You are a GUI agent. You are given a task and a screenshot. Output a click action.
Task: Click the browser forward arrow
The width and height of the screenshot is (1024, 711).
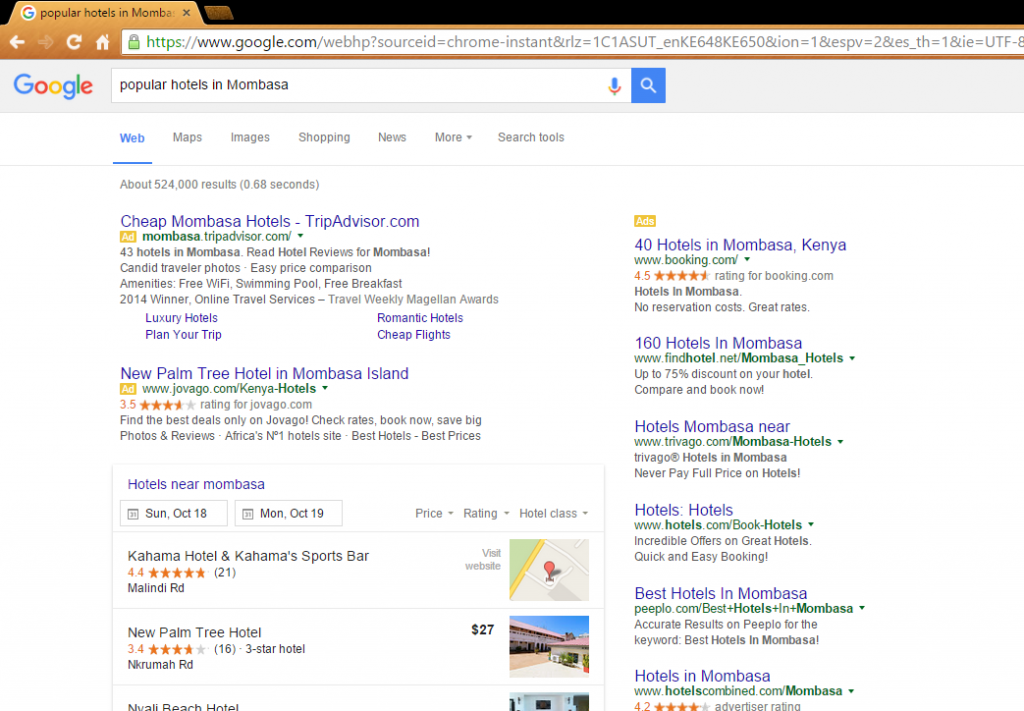tap(46, 42)
